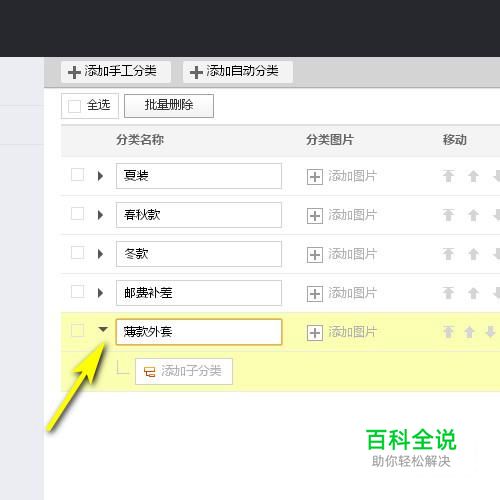Viewport: 500px width, 500px height.
Task: Move 冬款 up one position
Action: click(473, 254)
